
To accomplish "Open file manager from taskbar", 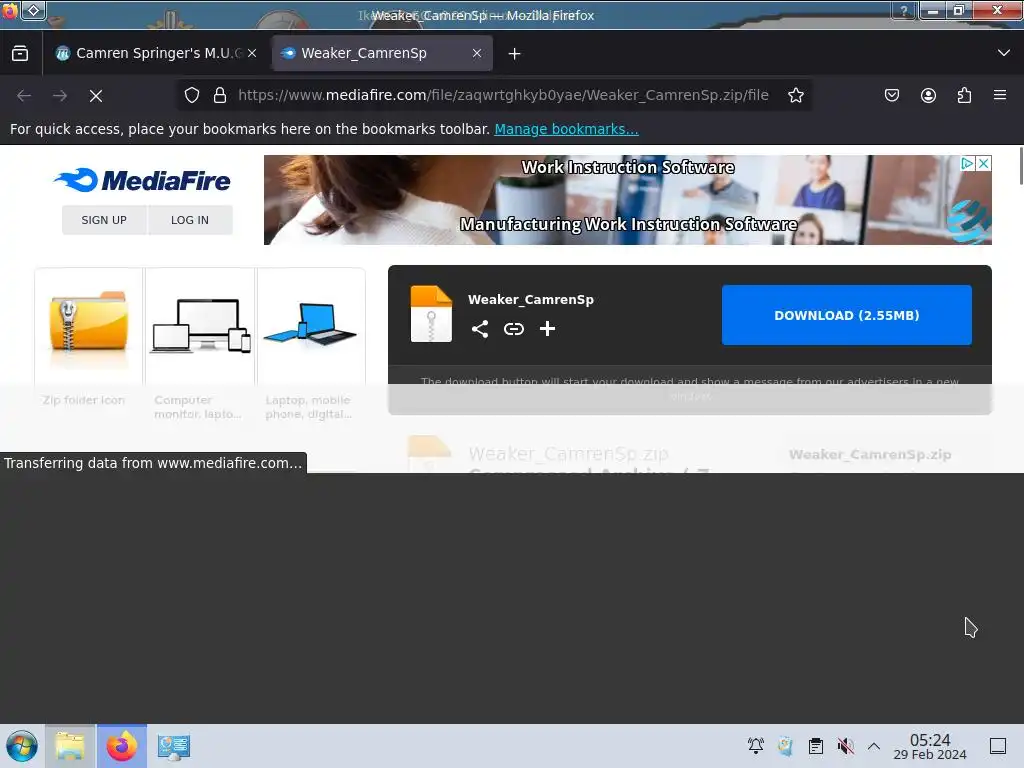I will coord(70,746).
